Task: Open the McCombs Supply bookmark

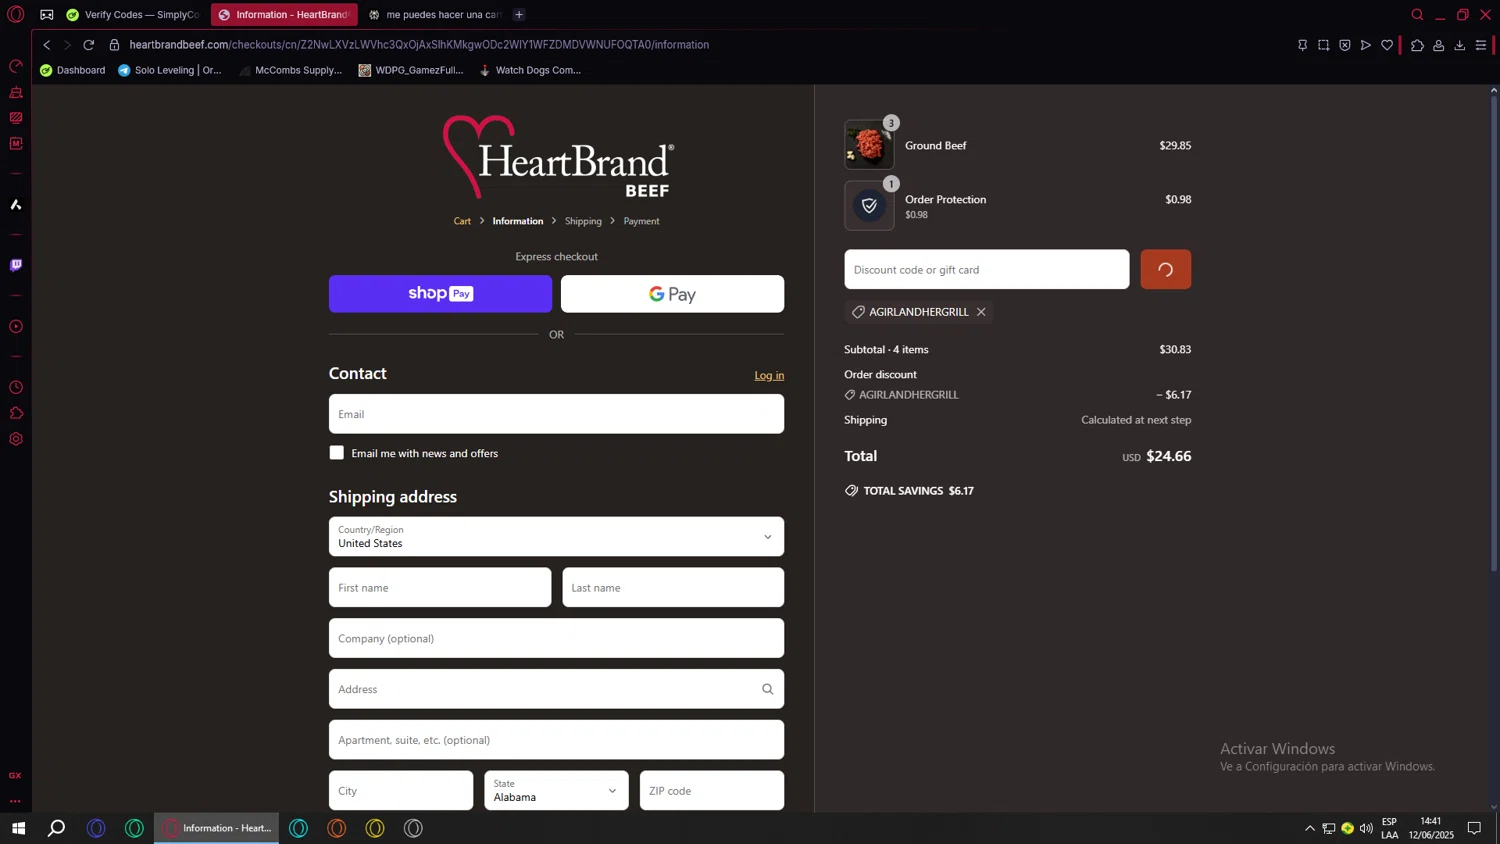Action: click(x=290, y=70)
